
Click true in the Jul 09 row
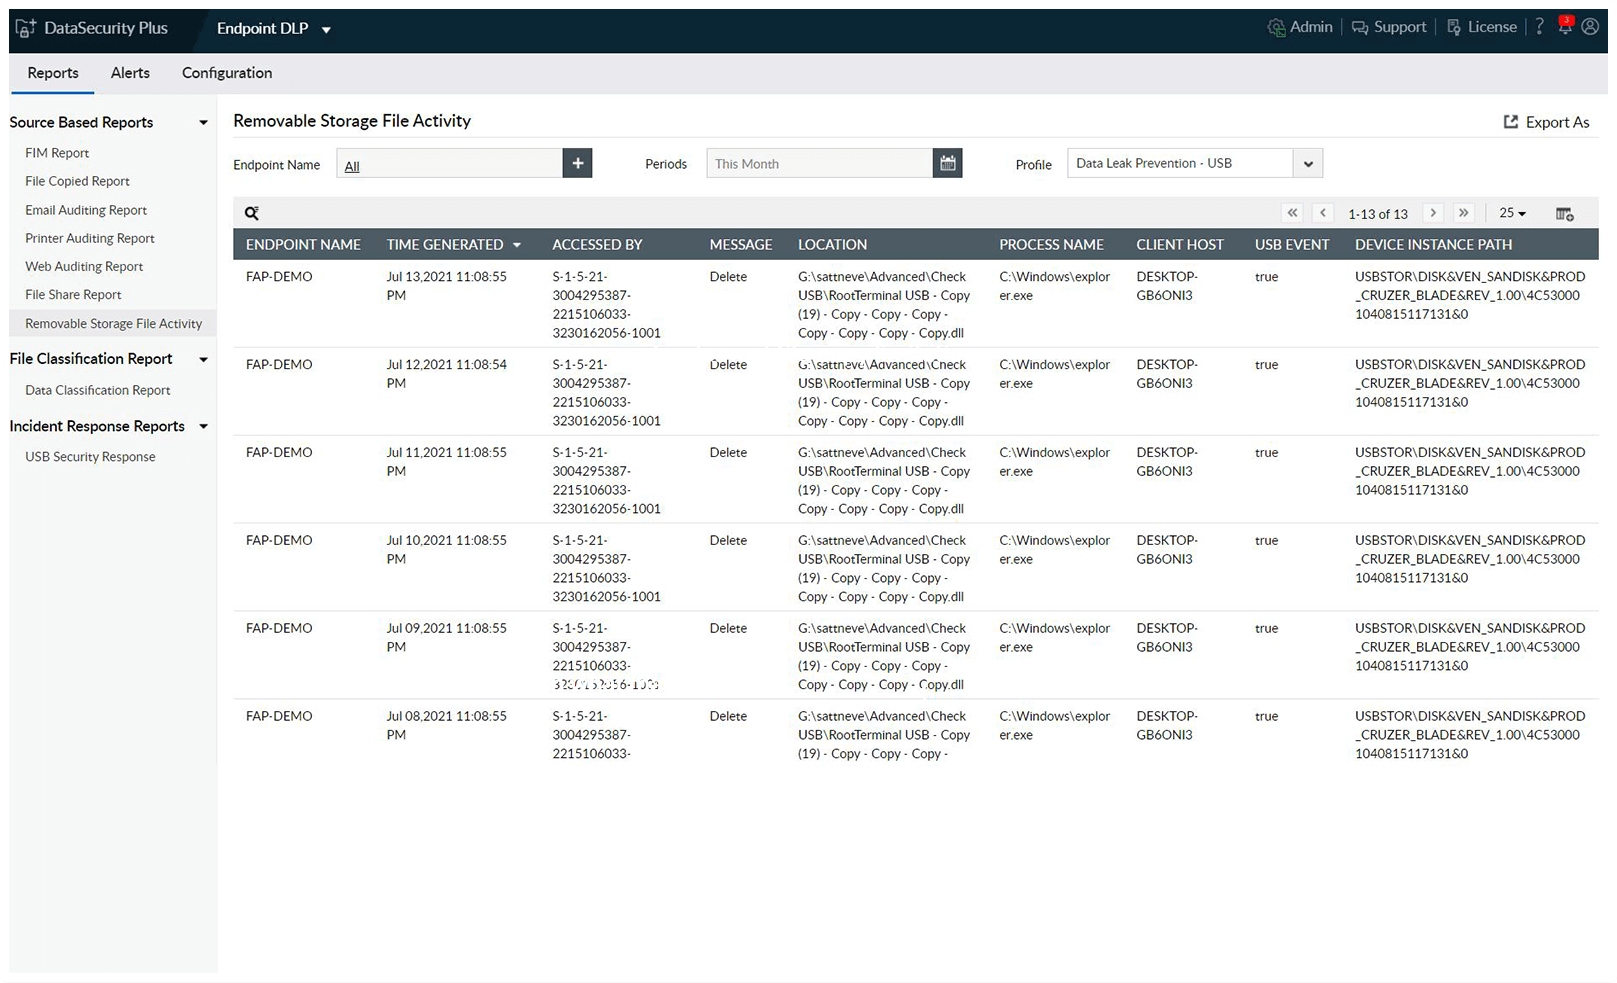click(x=1266, y=629)
